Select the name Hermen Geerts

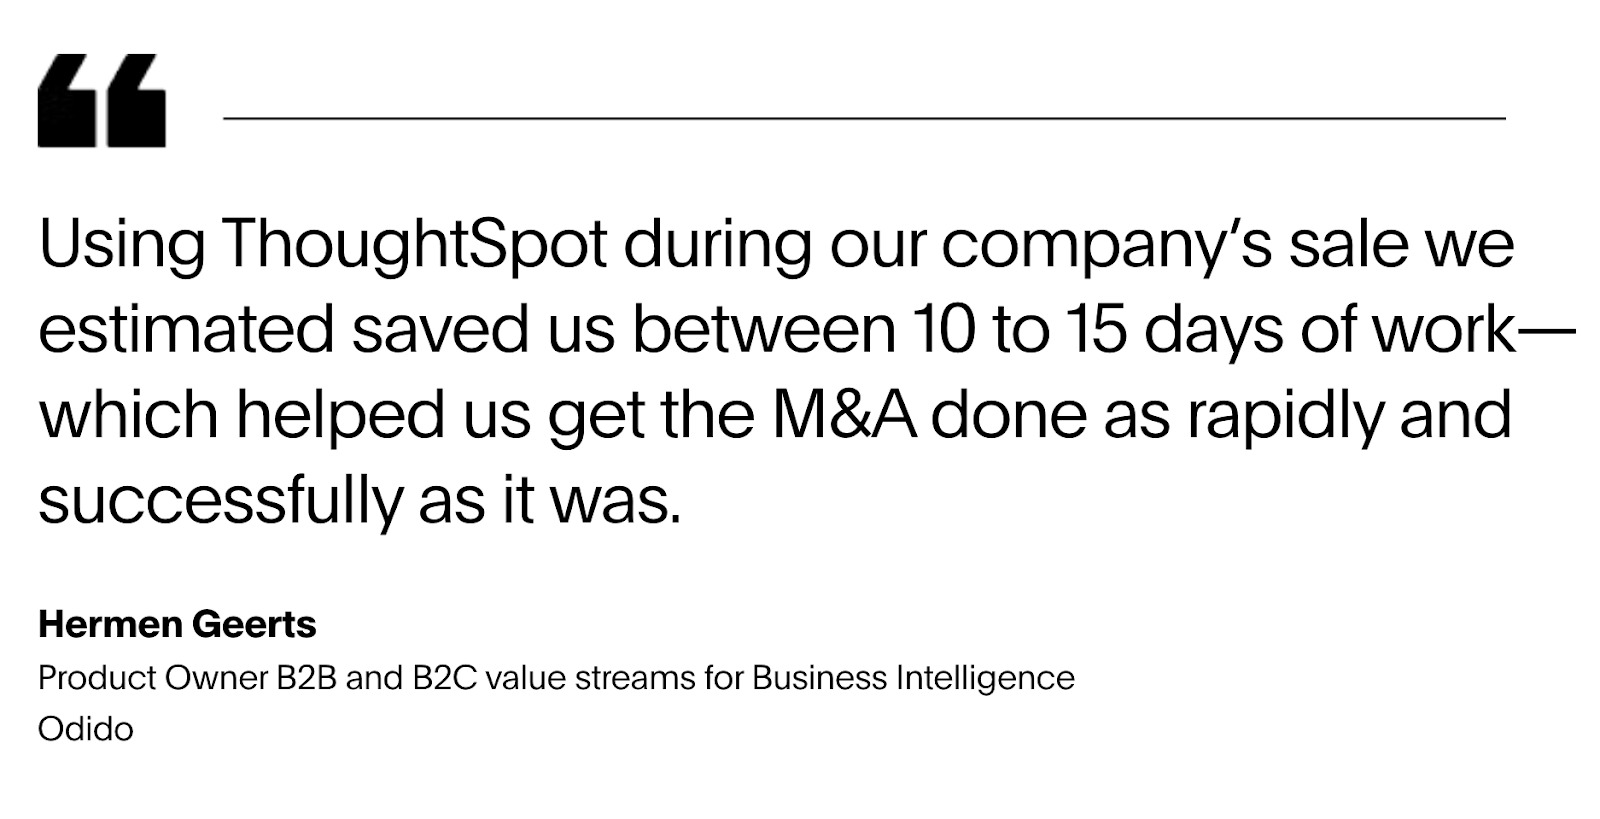tap(177, 625)
